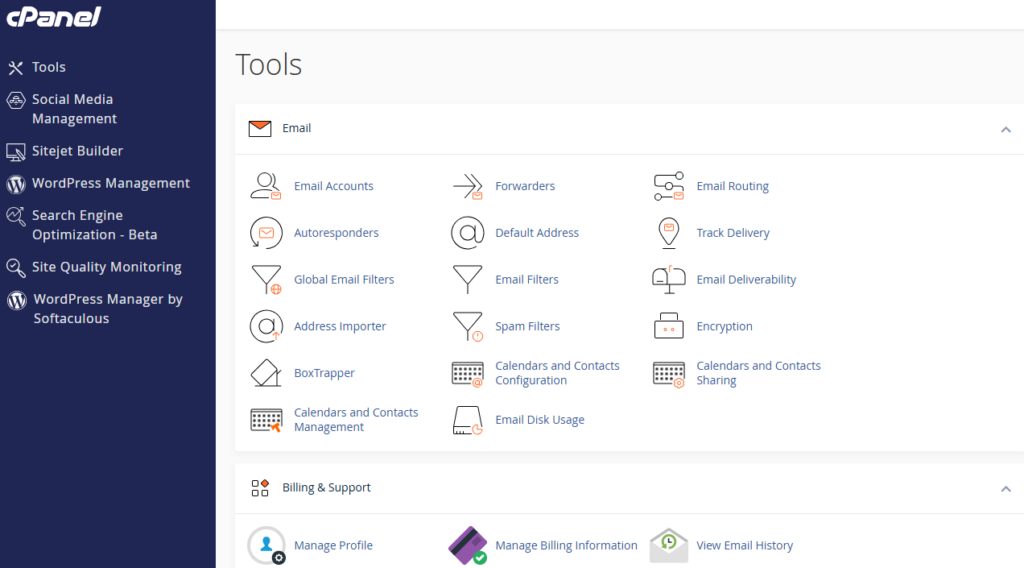Open the Email Deliverability link
This screenshot has width=1024, height=568.
coord(746,279)
